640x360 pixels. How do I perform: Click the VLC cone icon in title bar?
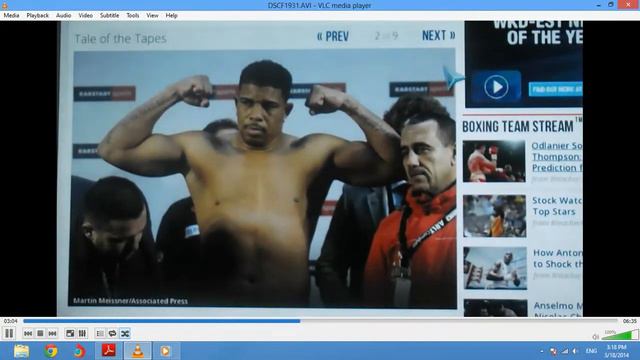[4, 5]
